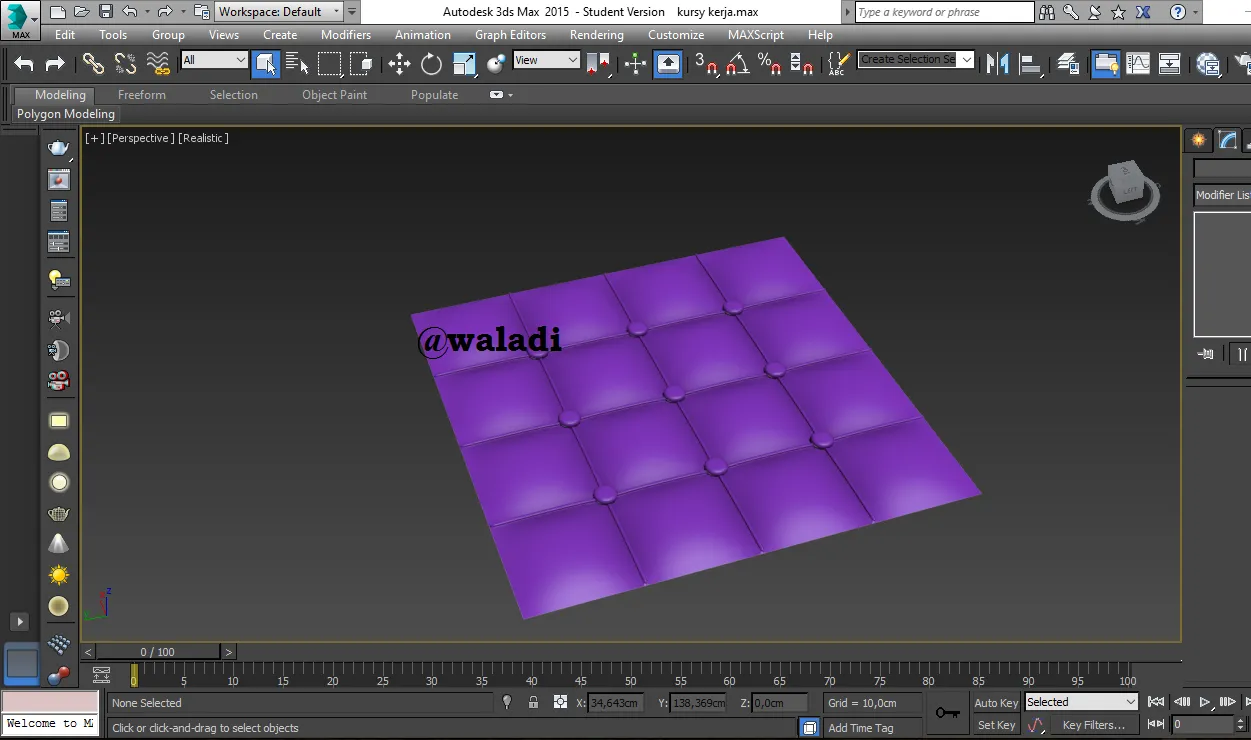The image size is (1251, 740).
Task: Toggle Keyboard Shortcut Override
Action: pos(667,64)
